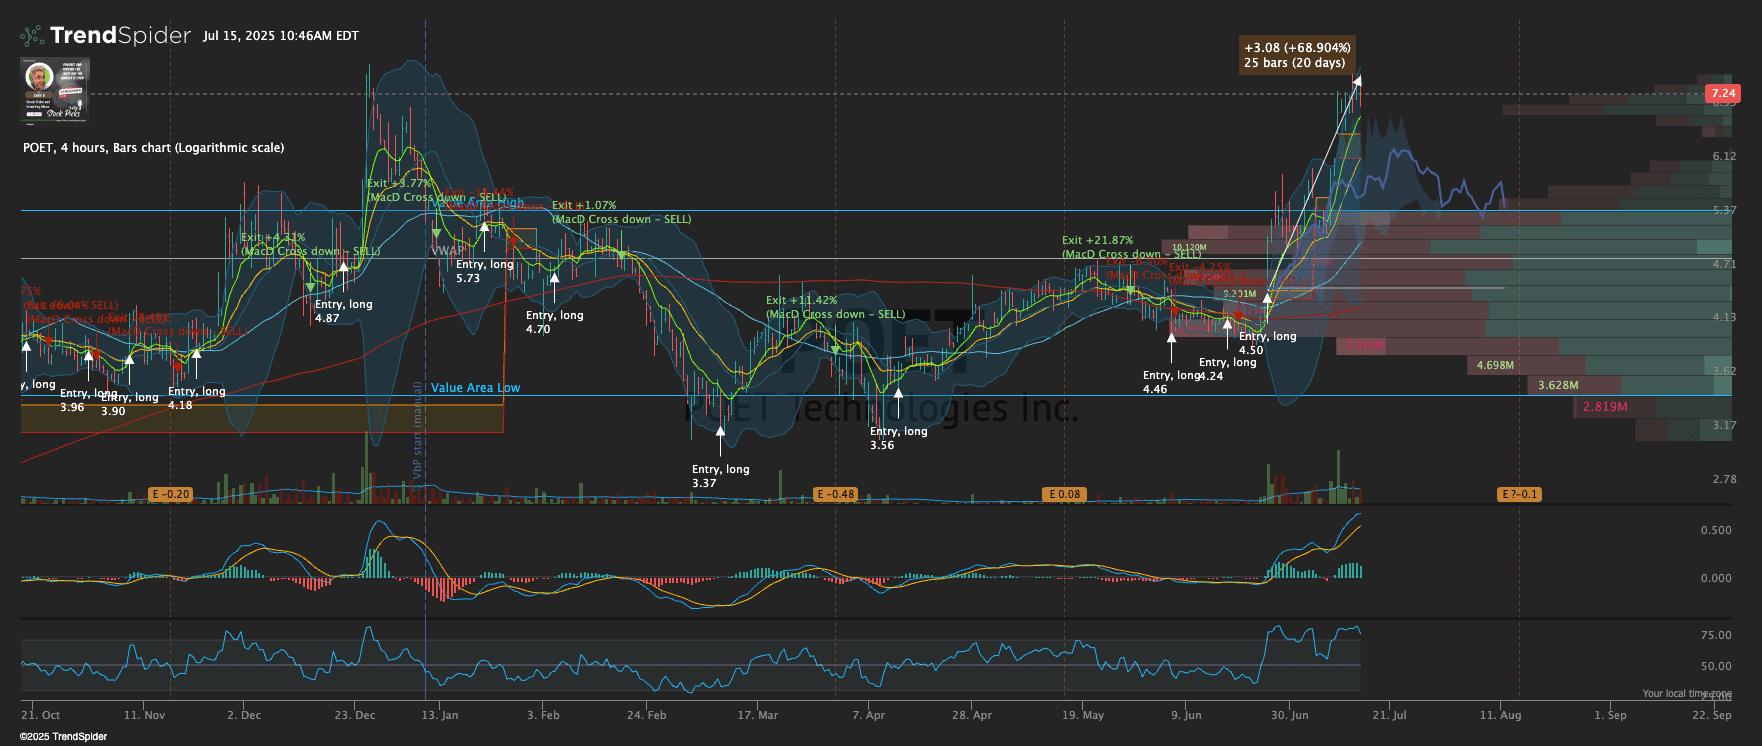The height and width of the screenshot is (746, 1762).
Task: Click the Exit +1.07% MacD sell label
Action: coord(621,212)
